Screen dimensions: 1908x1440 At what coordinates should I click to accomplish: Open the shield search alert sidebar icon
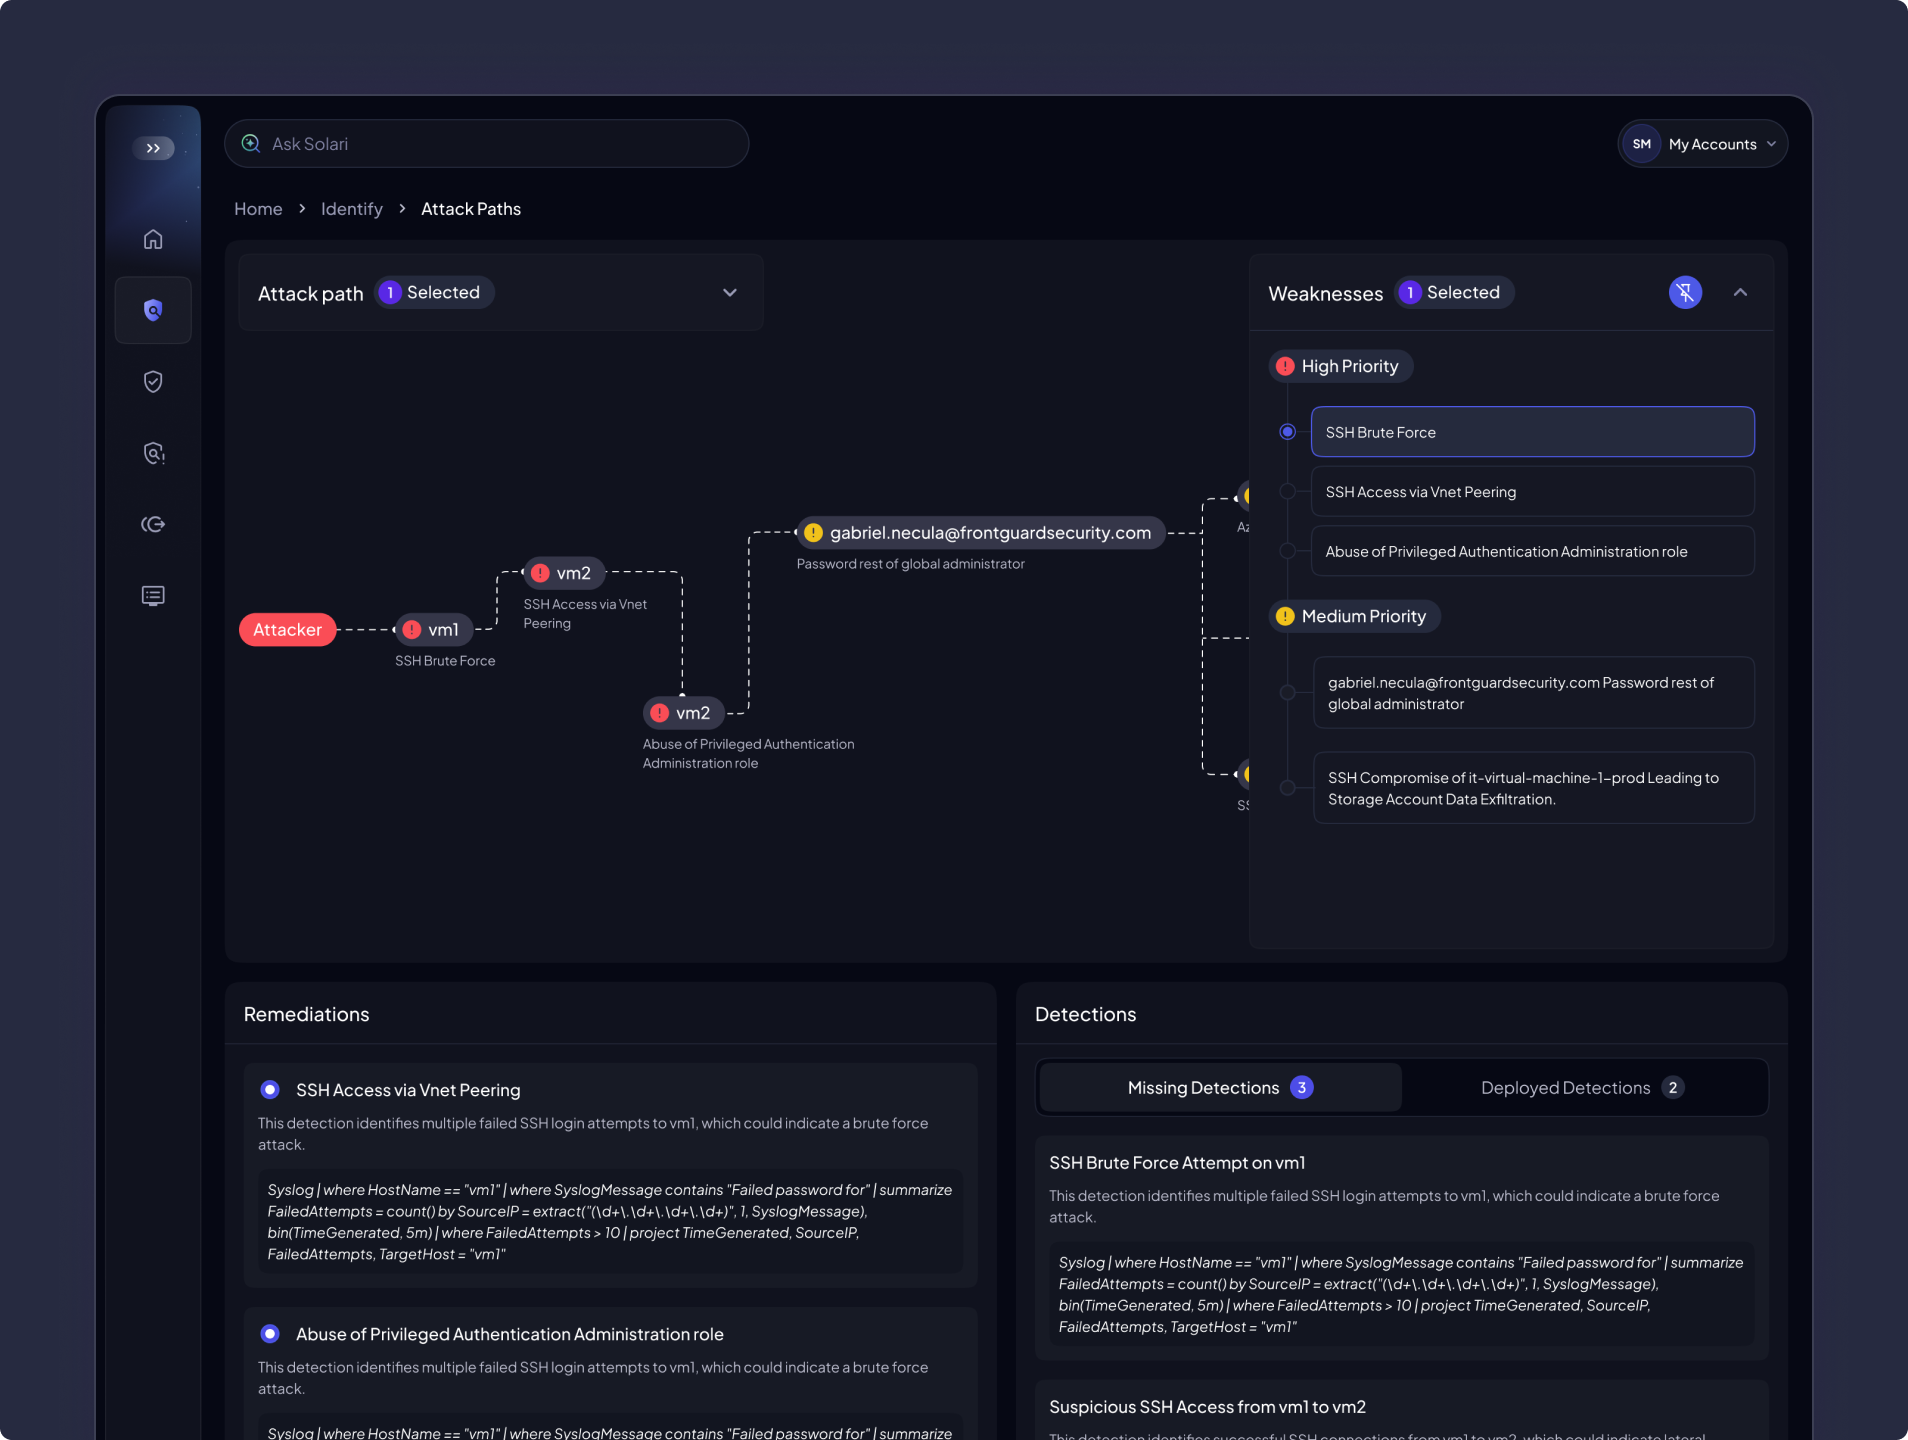(x=153, y=453)
